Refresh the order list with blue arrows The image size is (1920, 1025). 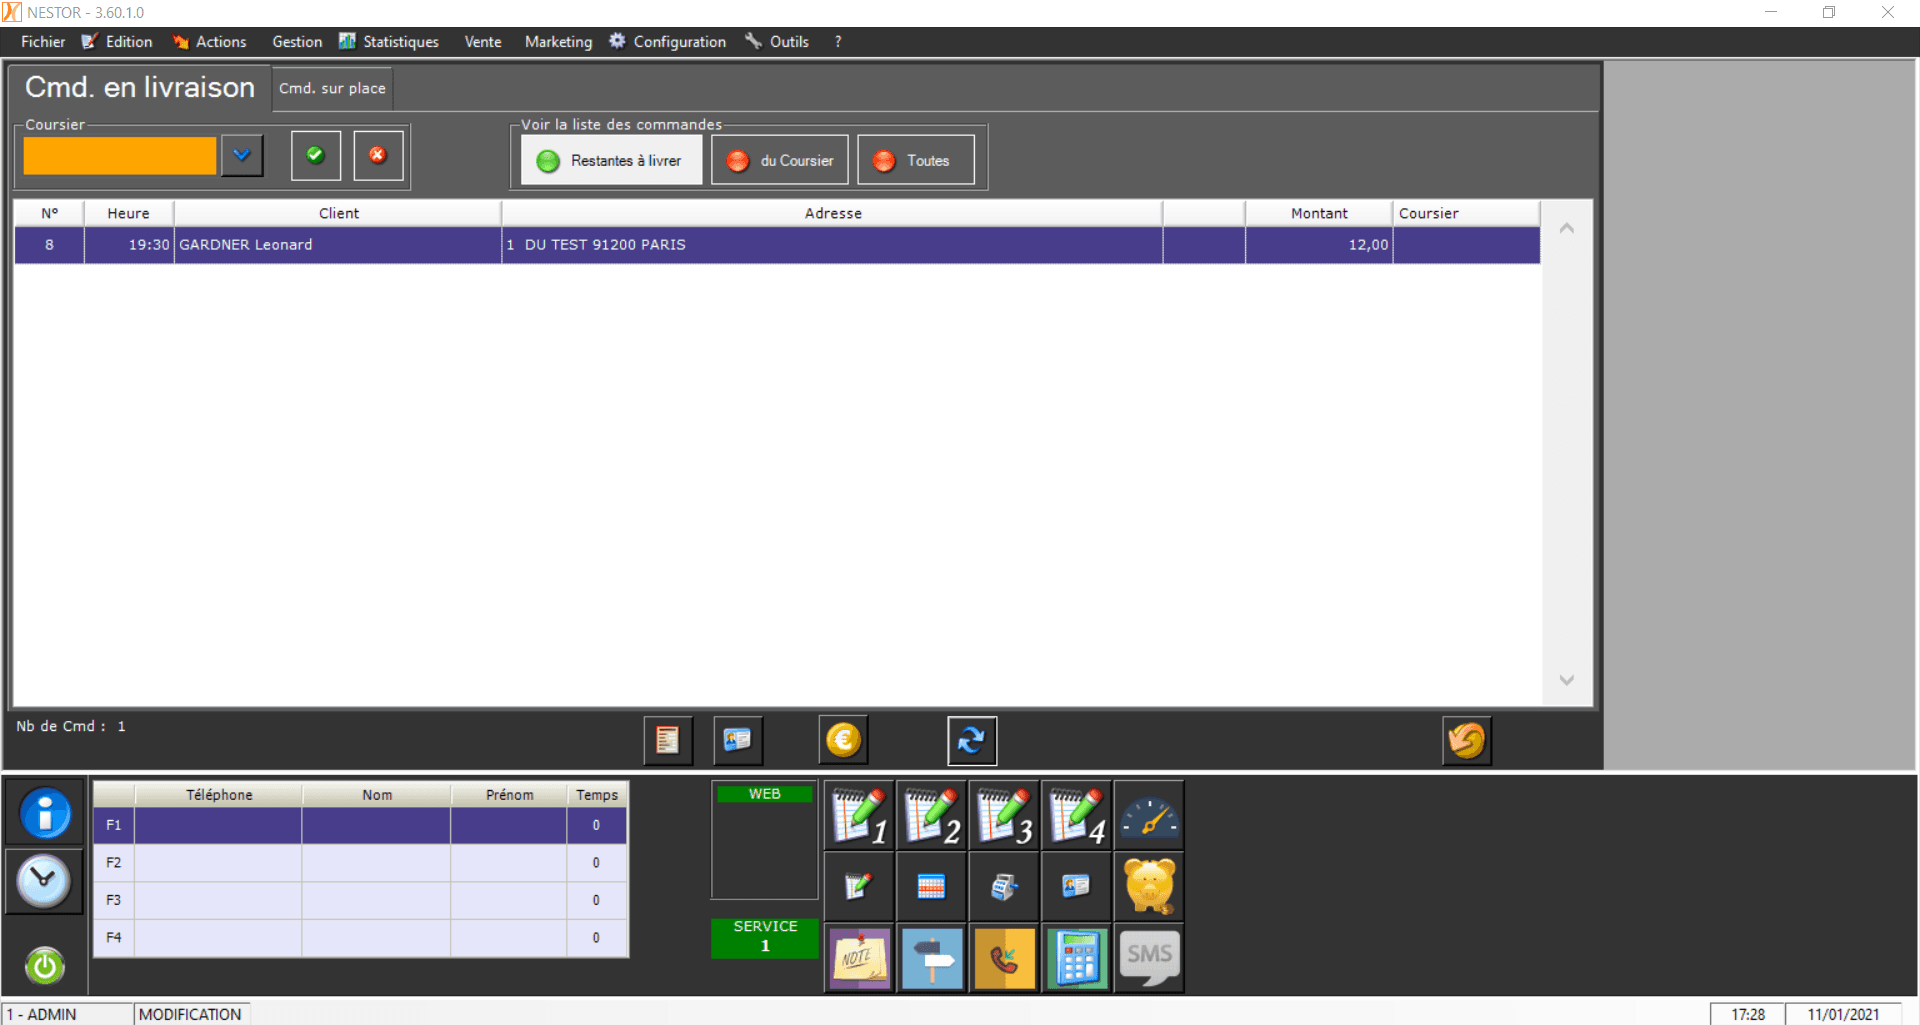coord(971,740)
